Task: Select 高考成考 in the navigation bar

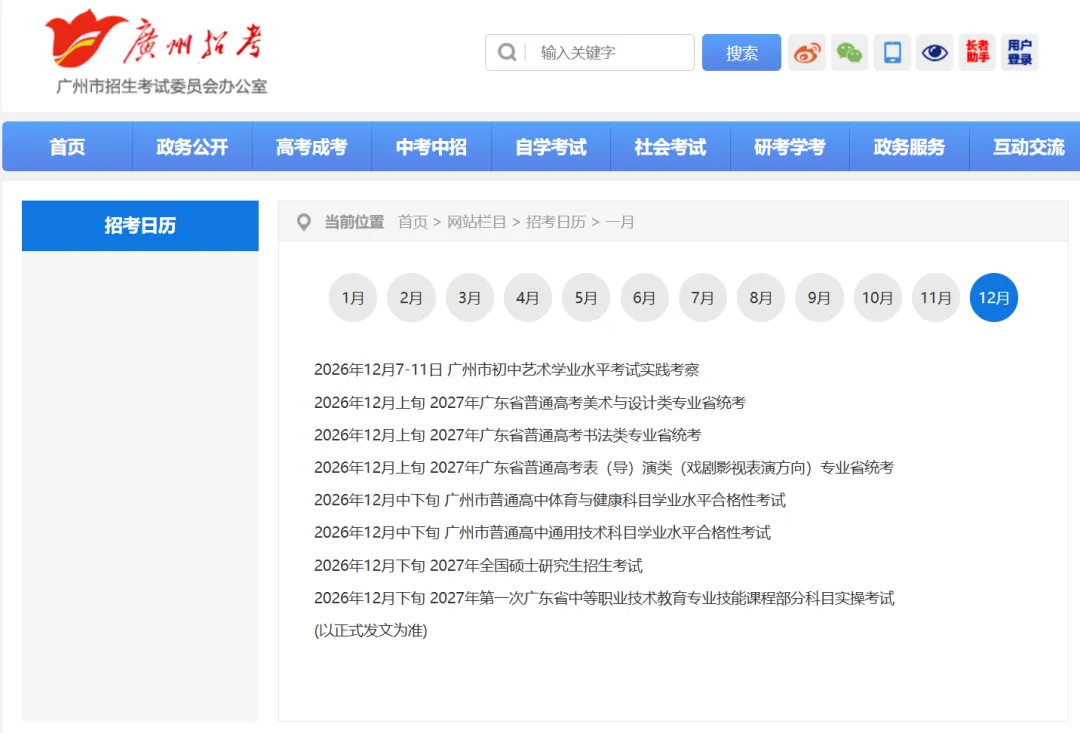Action: pyautogui.click(x=311, y=147)
